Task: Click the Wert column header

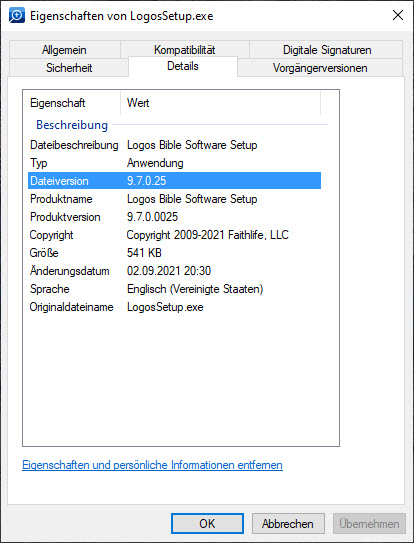Action: (x=220, y=103)
